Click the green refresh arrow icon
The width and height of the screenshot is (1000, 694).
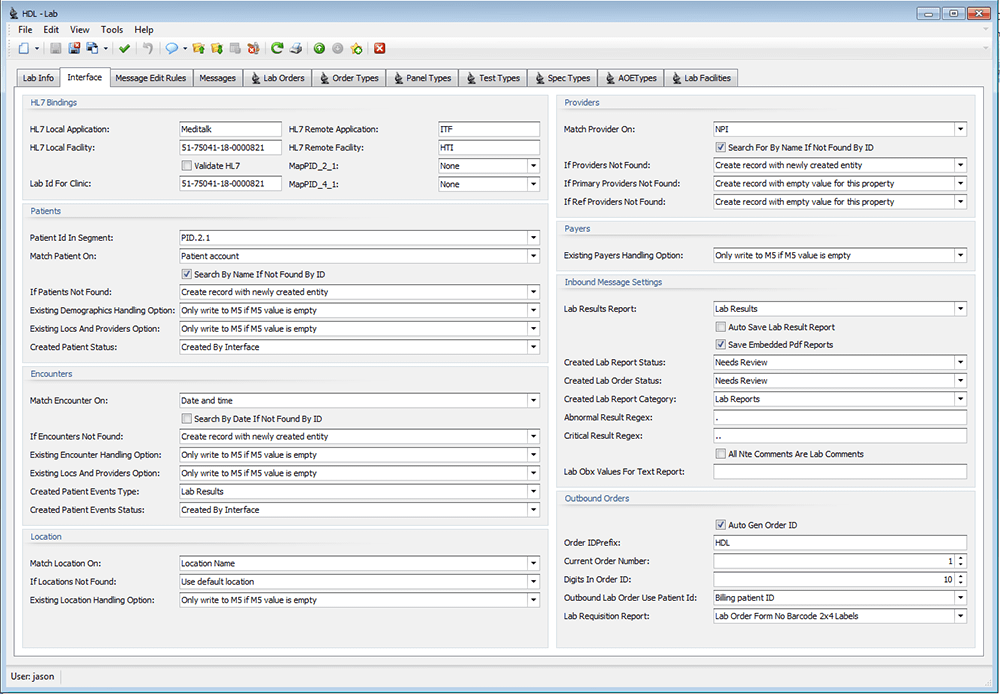click(x=277, y=48)
